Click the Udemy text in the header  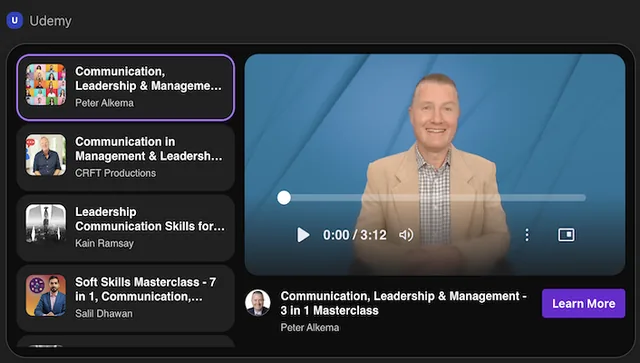[x=51, y=21]
